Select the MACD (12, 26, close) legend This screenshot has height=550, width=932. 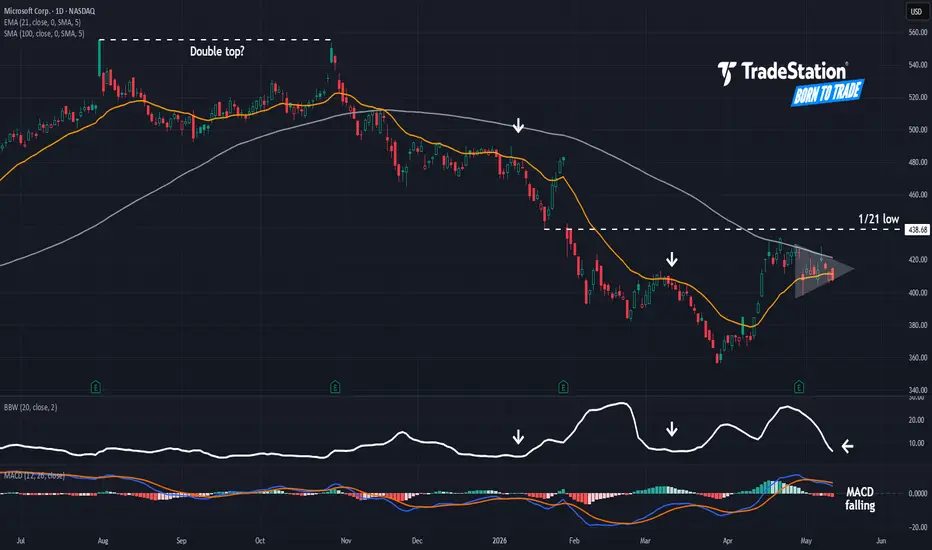coord(34,476)
